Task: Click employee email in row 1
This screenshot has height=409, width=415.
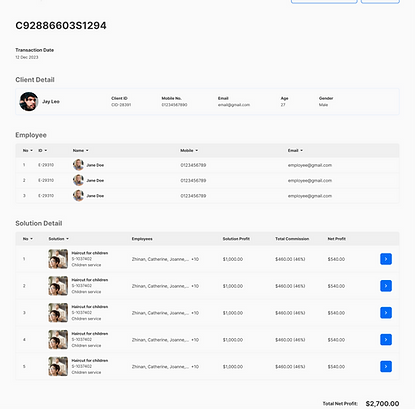Action: (310, 165)
